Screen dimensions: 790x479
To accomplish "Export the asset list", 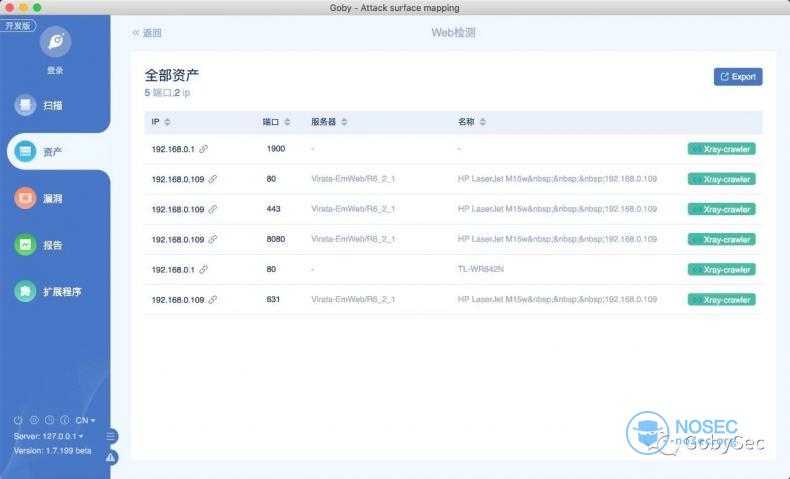I will click(738, 77).
